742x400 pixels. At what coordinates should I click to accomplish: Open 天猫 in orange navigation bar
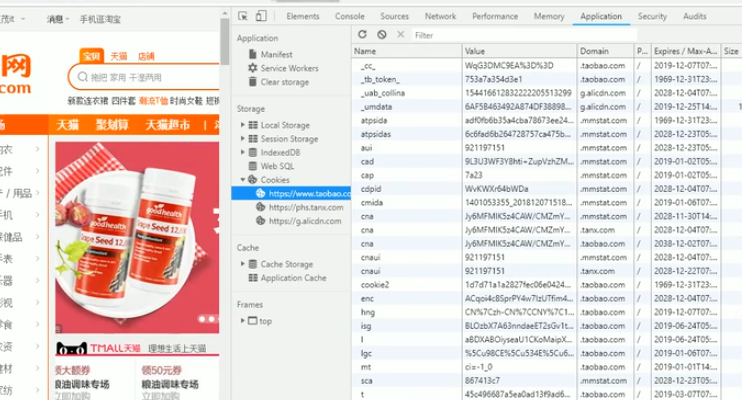(67, 125)
